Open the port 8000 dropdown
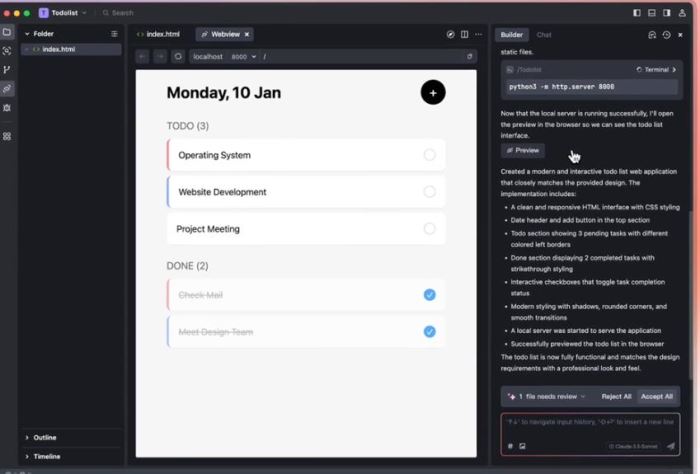700x474 pixels. [x=243, y=57]
